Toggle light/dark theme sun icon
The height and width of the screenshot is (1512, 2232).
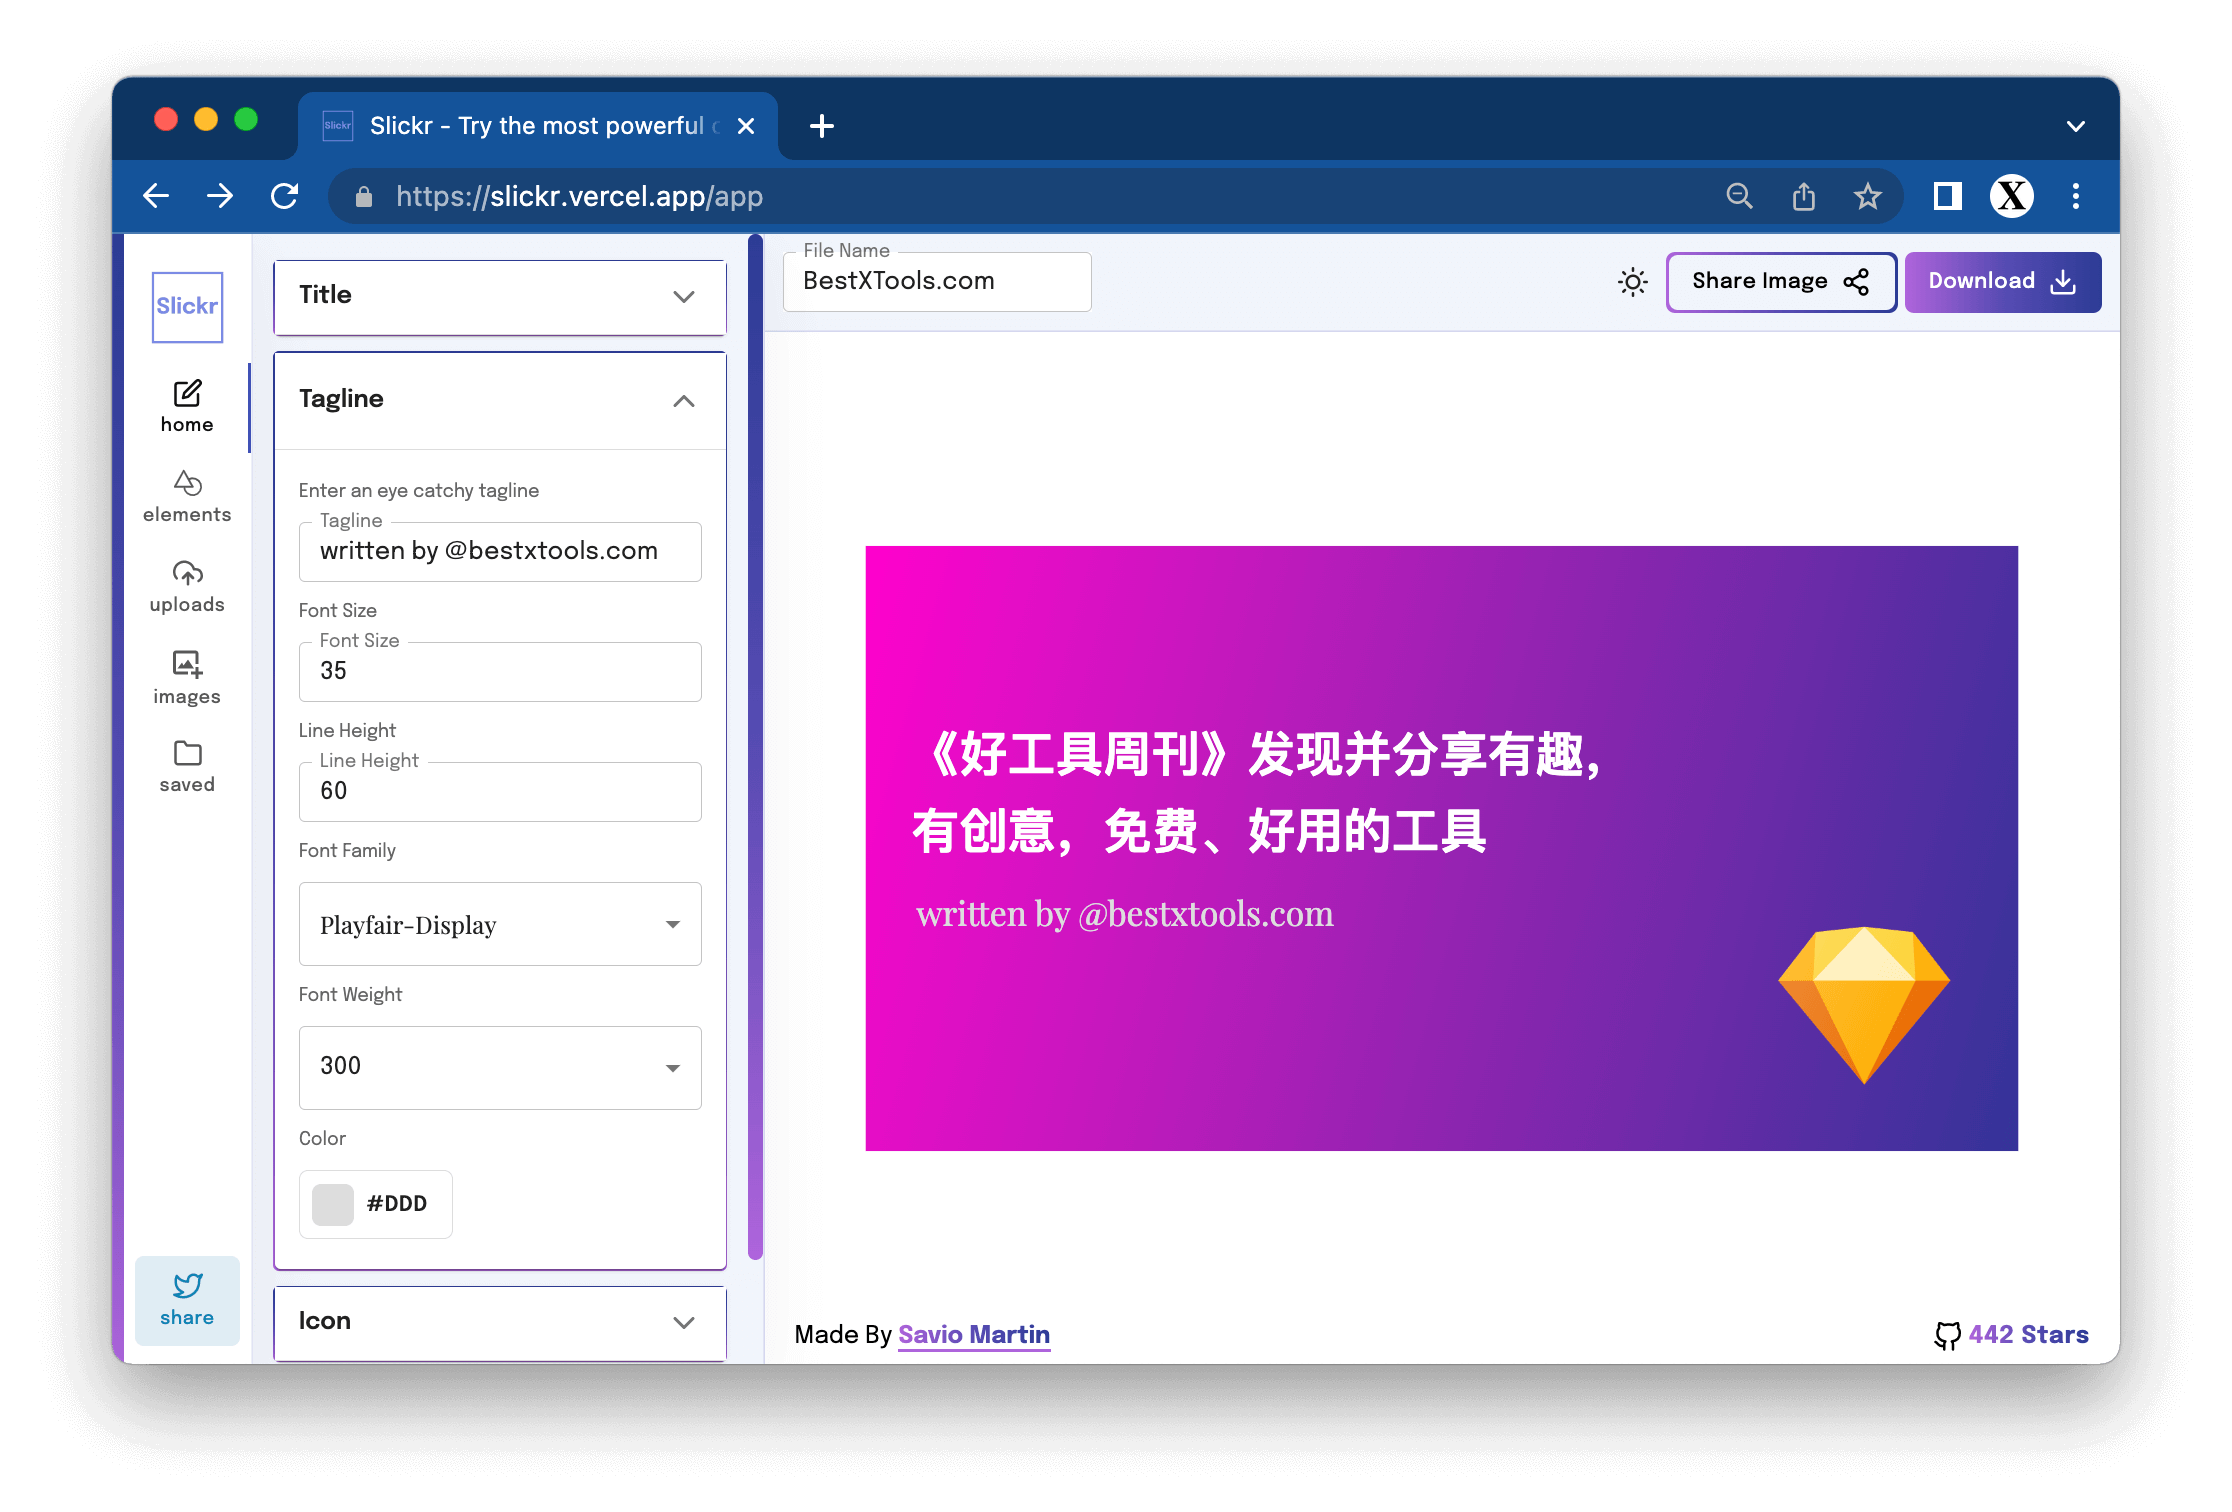1632,282
